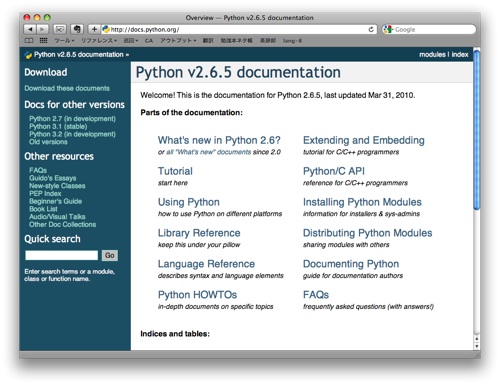Open the PEP Index link
Screen dimensions: 500x385
point(45,193)
